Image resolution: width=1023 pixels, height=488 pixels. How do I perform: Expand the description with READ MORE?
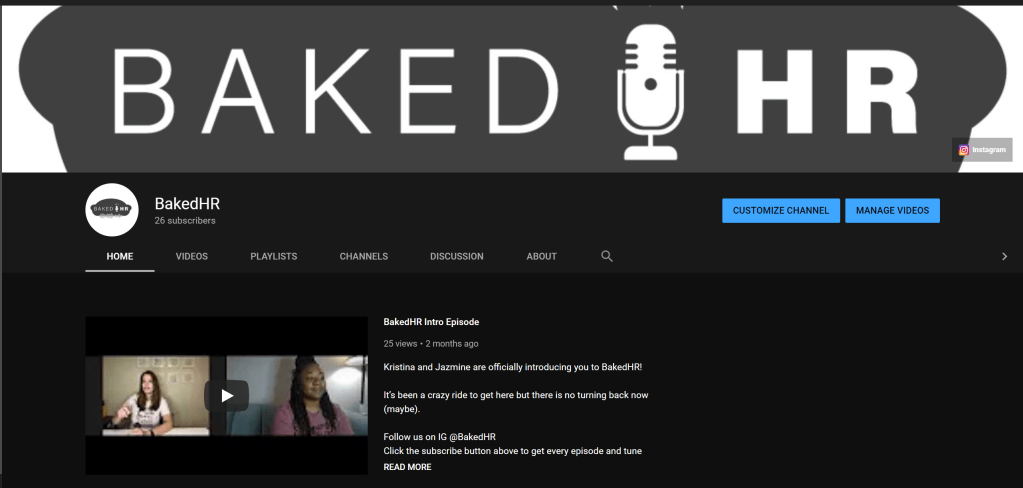(407, 467)
